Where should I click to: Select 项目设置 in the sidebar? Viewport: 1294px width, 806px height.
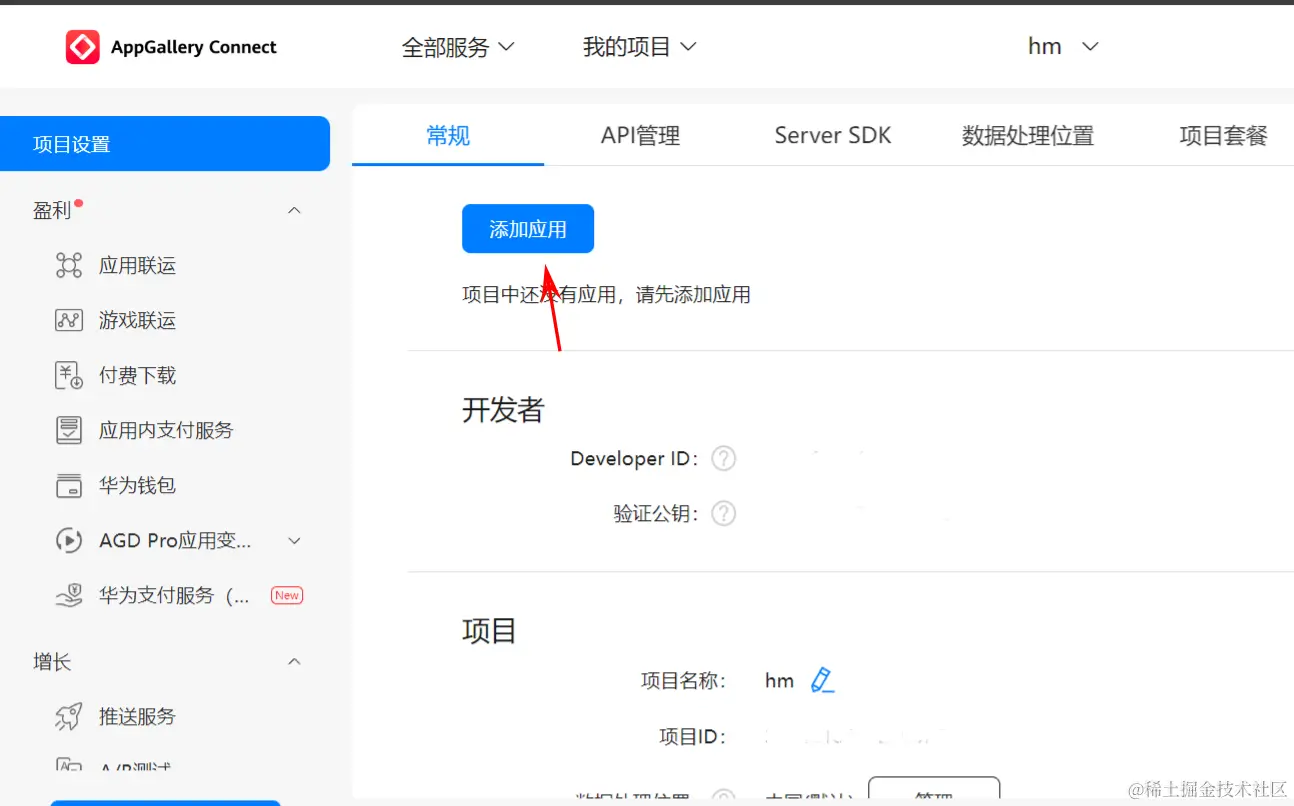point(165,144)
